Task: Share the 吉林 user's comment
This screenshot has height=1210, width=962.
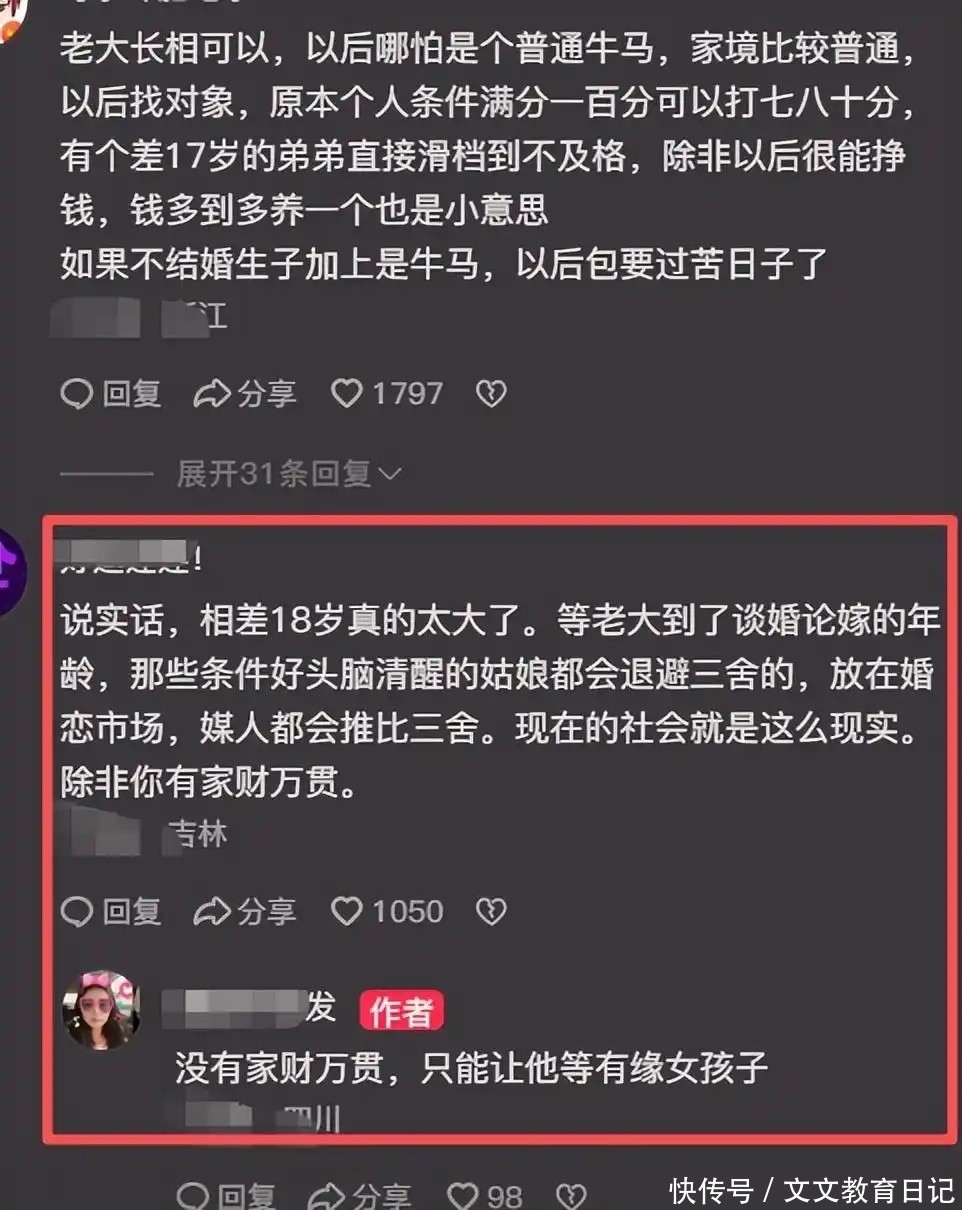Action: pyautogui.click(x=246, y=911)
